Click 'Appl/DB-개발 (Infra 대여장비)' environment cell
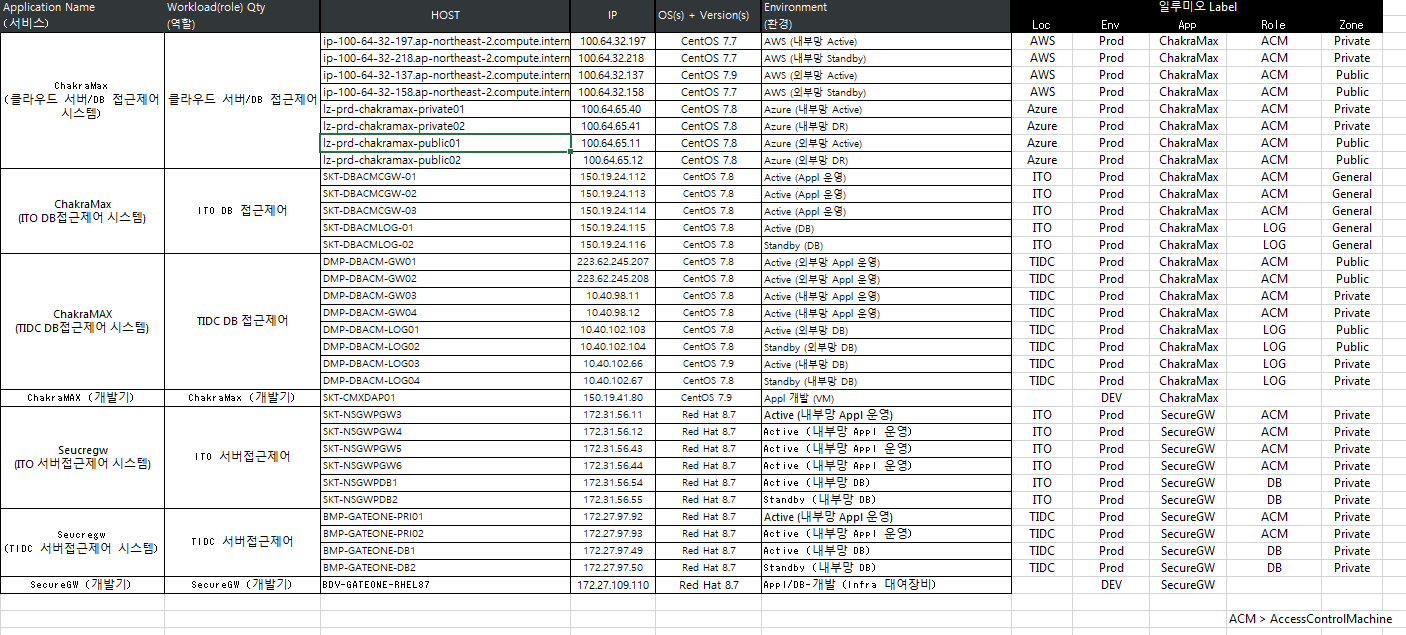 885,585
